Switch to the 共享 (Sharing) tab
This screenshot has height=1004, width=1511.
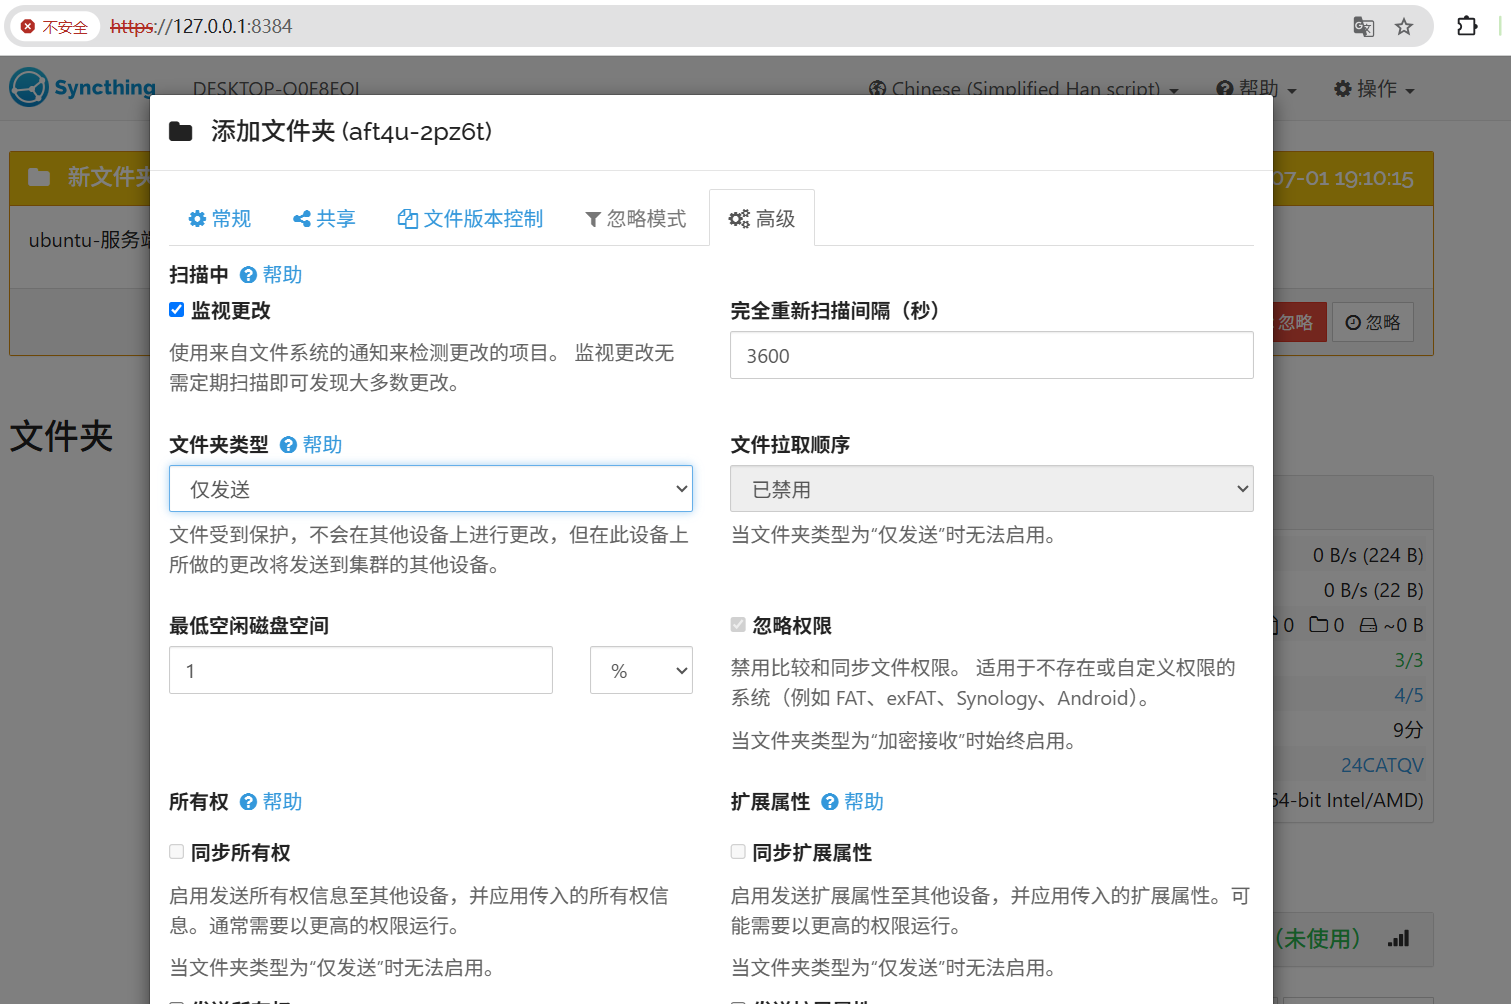pyautogui.click(x=324, y=218)
